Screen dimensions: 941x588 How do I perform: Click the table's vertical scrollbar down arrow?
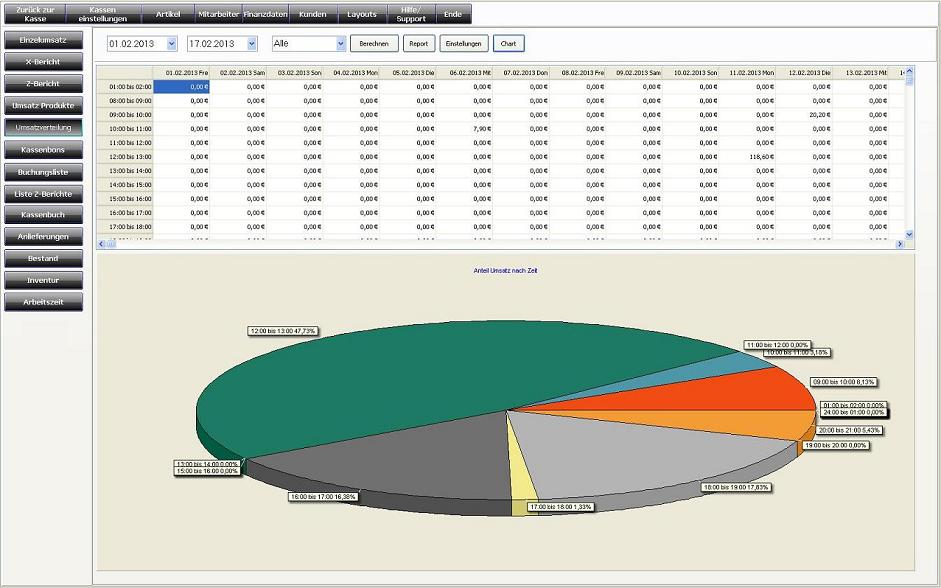pos(909,234)
